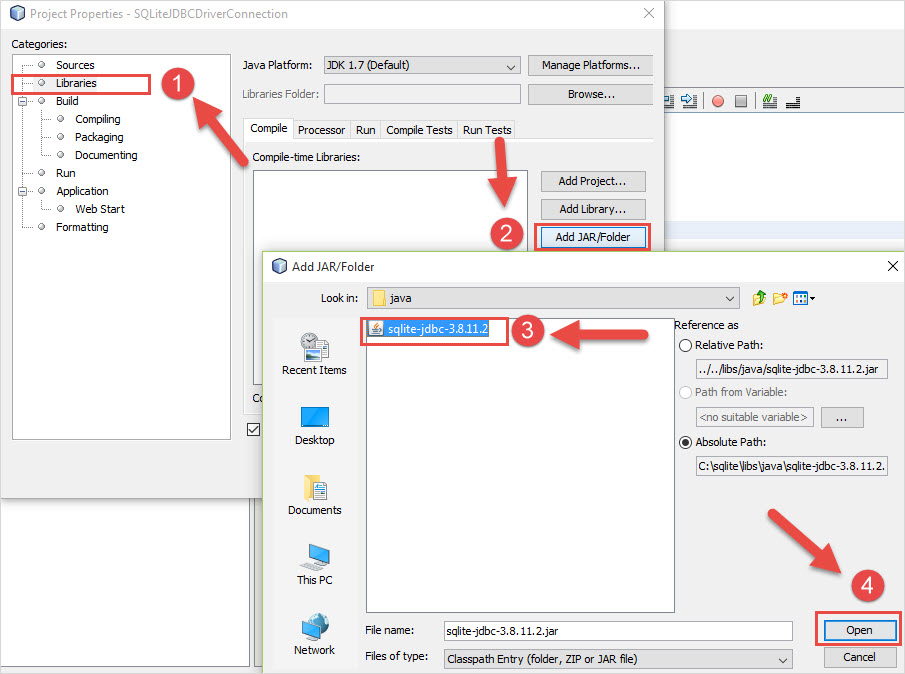The image size is (905, 674).
Task: Open the view menu icon in Add JAR/Folder
Action: [803, 298]
